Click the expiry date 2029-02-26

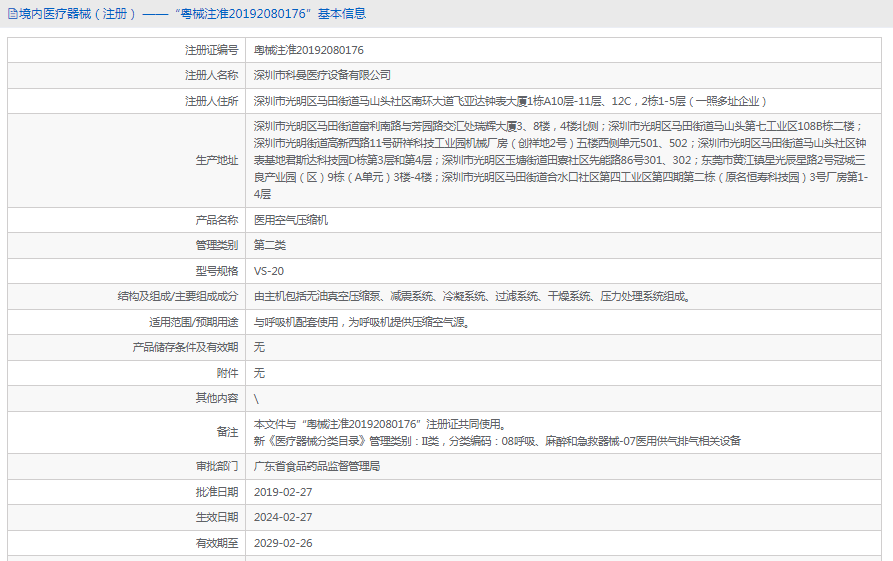click(283, 543)
